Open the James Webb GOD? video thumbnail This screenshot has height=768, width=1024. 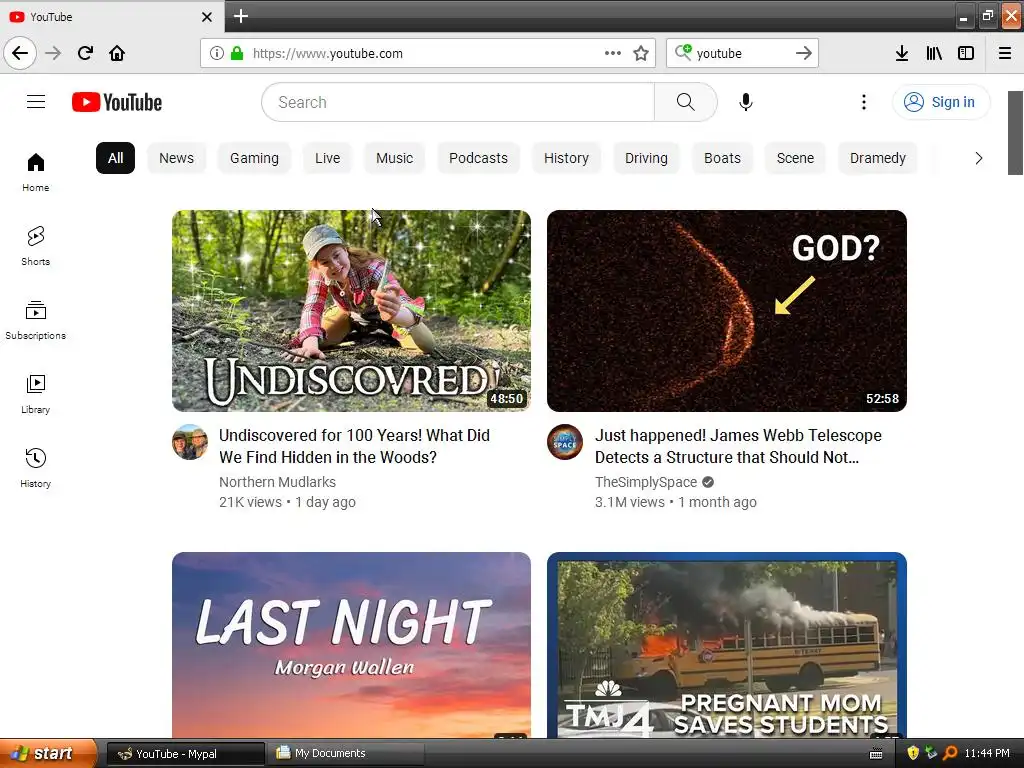pyautogui.click(x=727, y=311)
